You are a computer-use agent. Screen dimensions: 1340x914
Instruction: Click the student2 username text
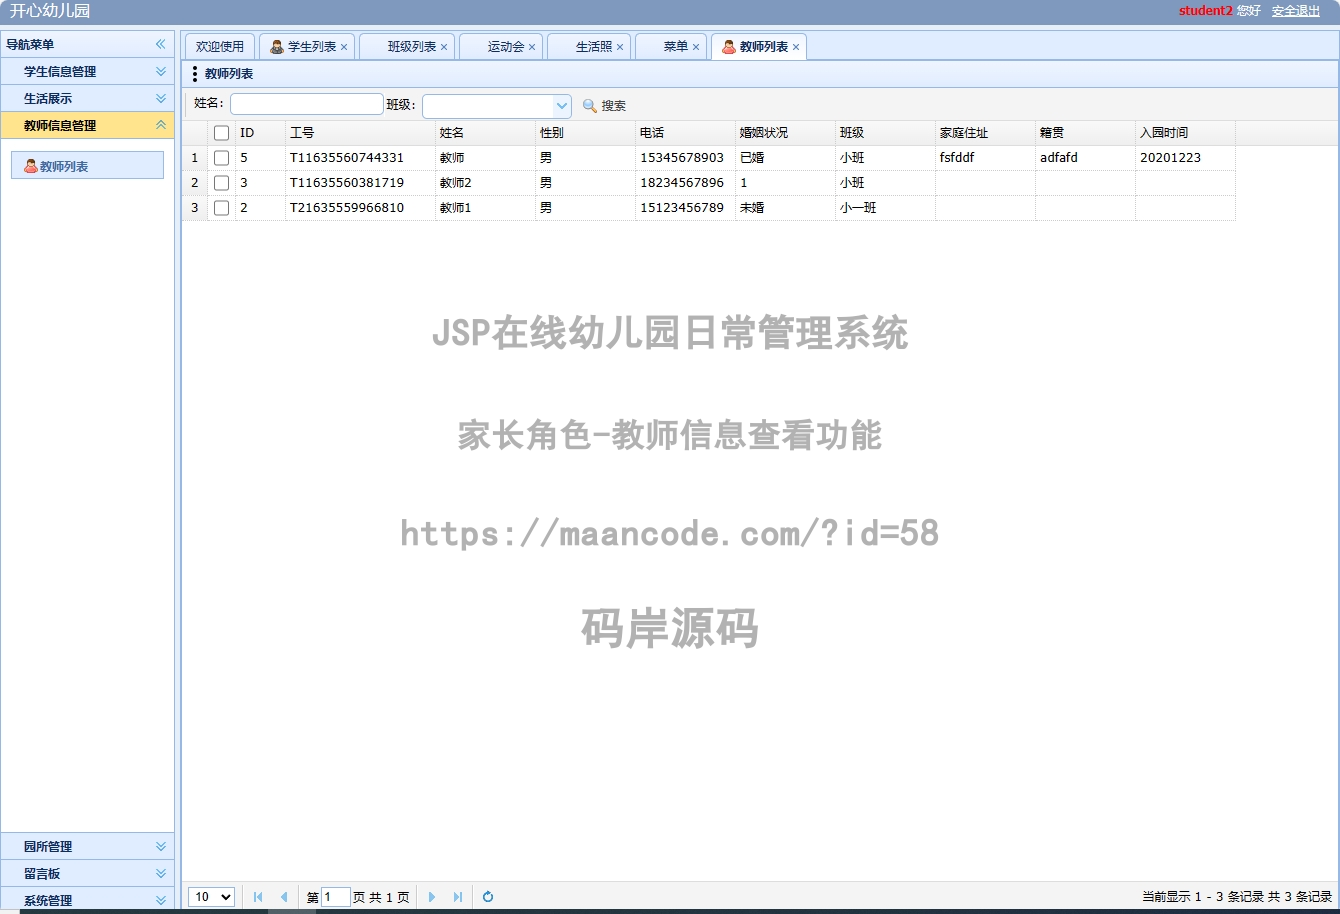[1205, 11]
